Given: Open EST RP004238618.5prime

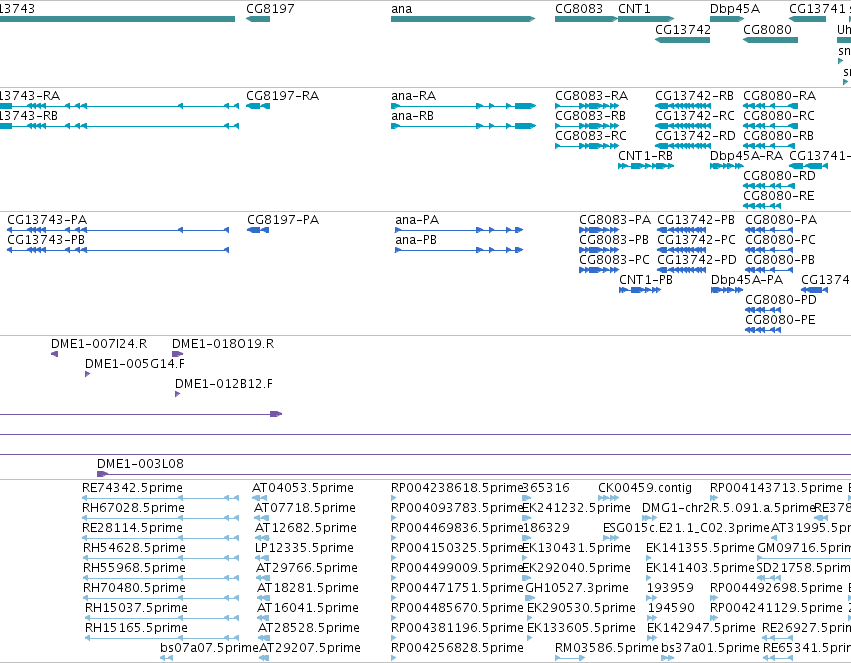Looking at the screenshot, I should tap(393, 498).
